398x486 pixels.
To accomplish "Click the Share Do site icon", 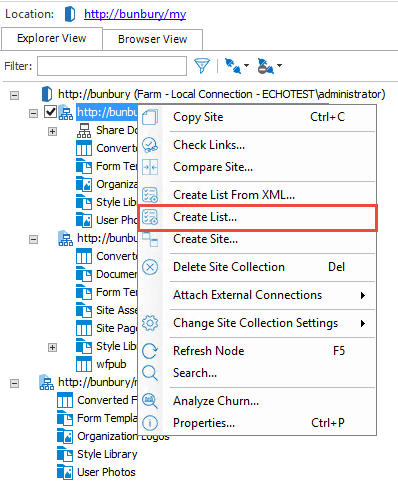I will pos(84,130).
